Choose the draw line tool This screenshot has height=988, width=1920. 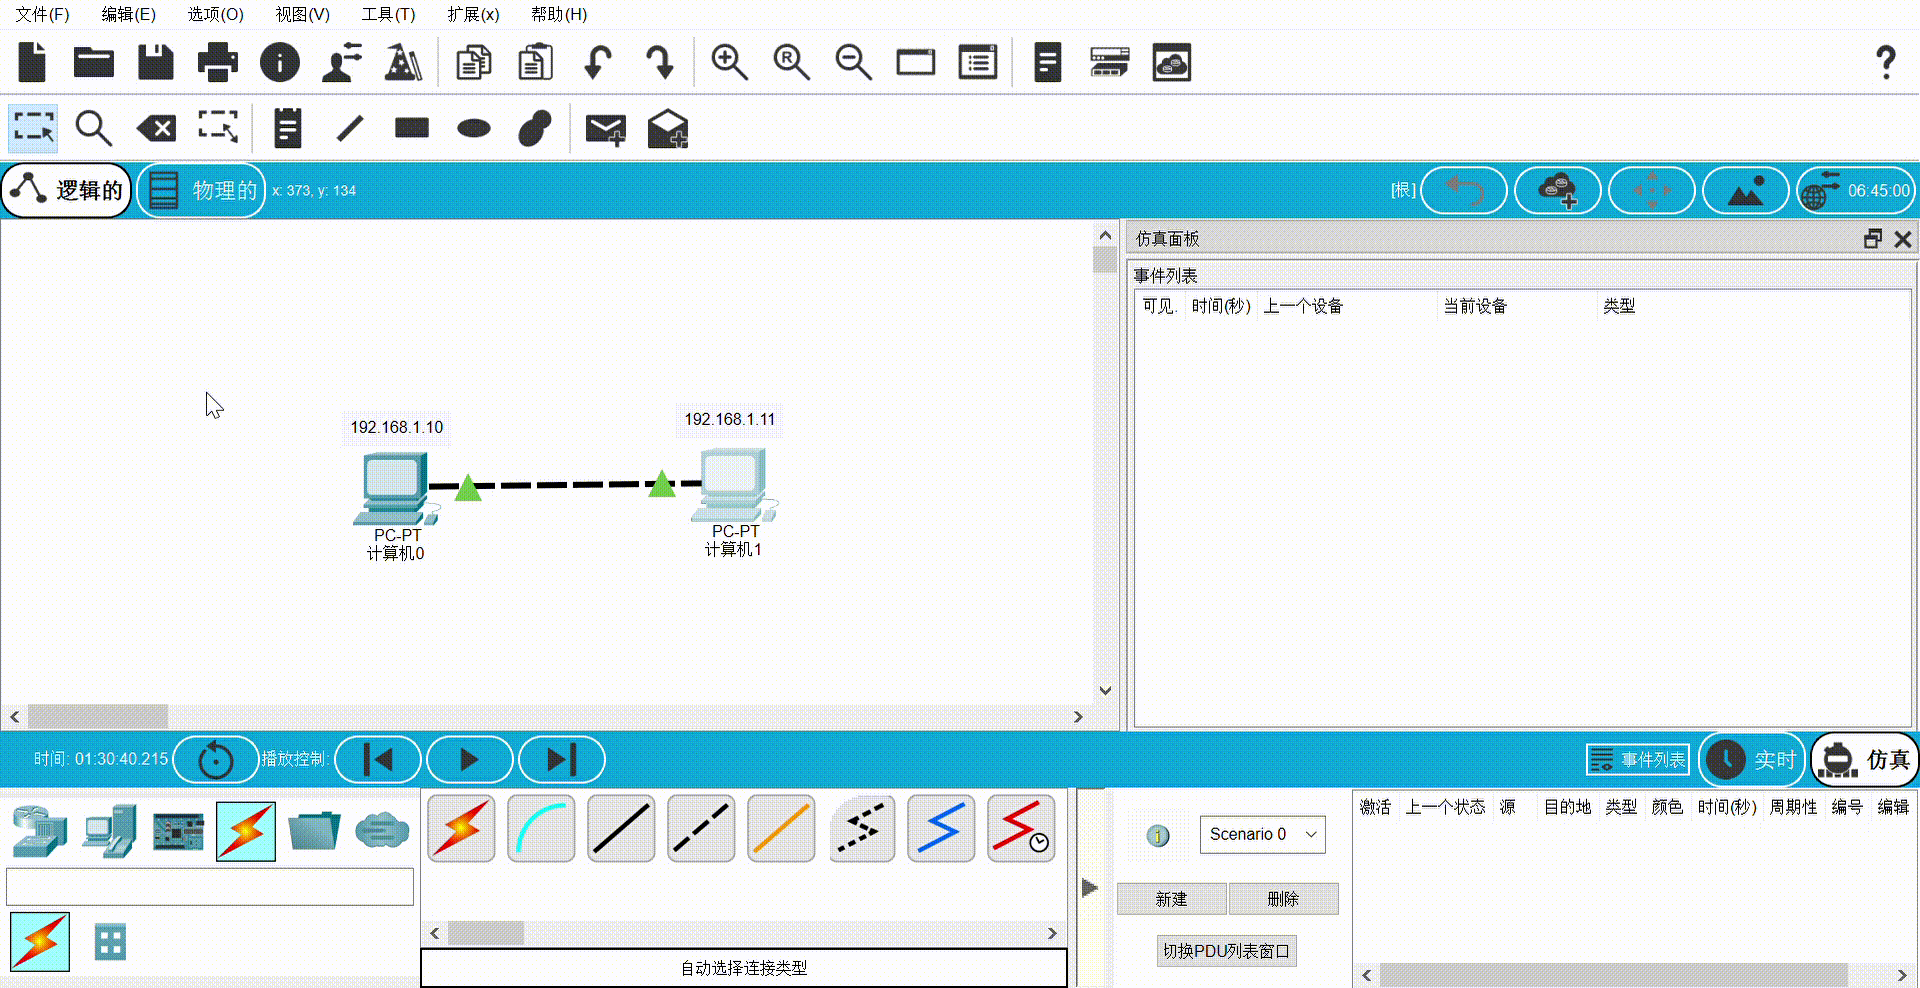coord(350,128)
